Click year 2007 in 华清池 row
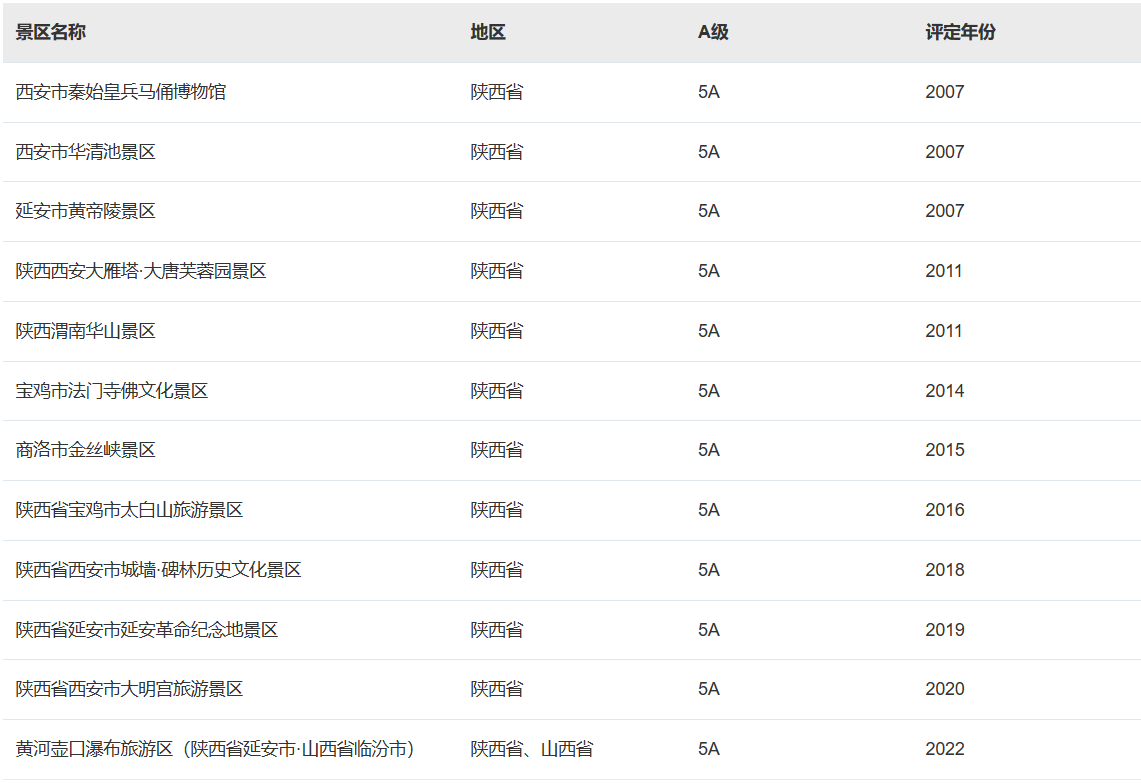This screenshot has height=783, width=1141. [945, 151]
